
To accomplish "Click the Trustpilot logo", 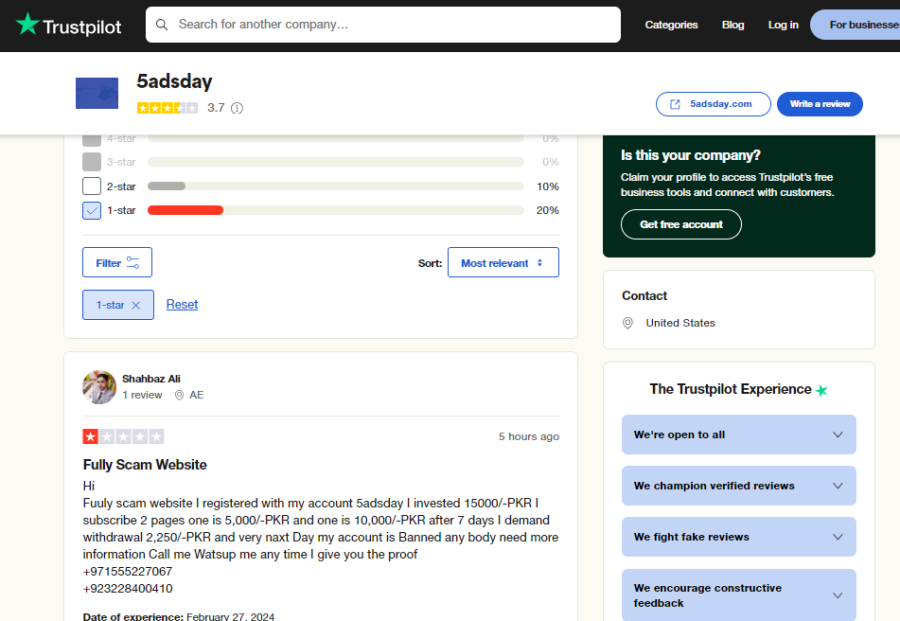I will (x=68, y=25).
